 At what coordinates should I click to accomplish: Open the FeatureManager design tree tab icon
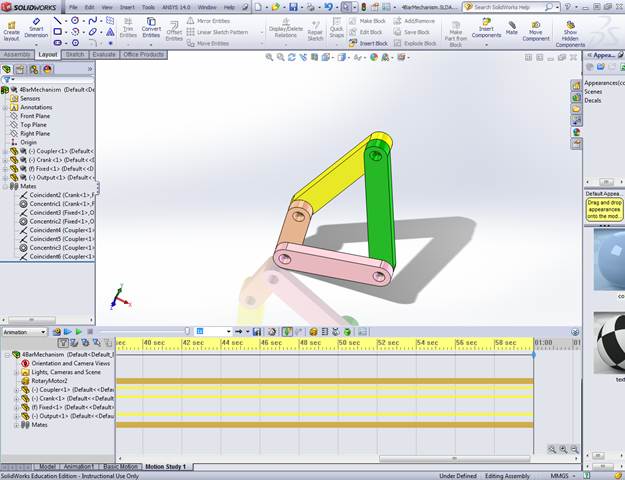pyautogui.click(x=6, y=69)
